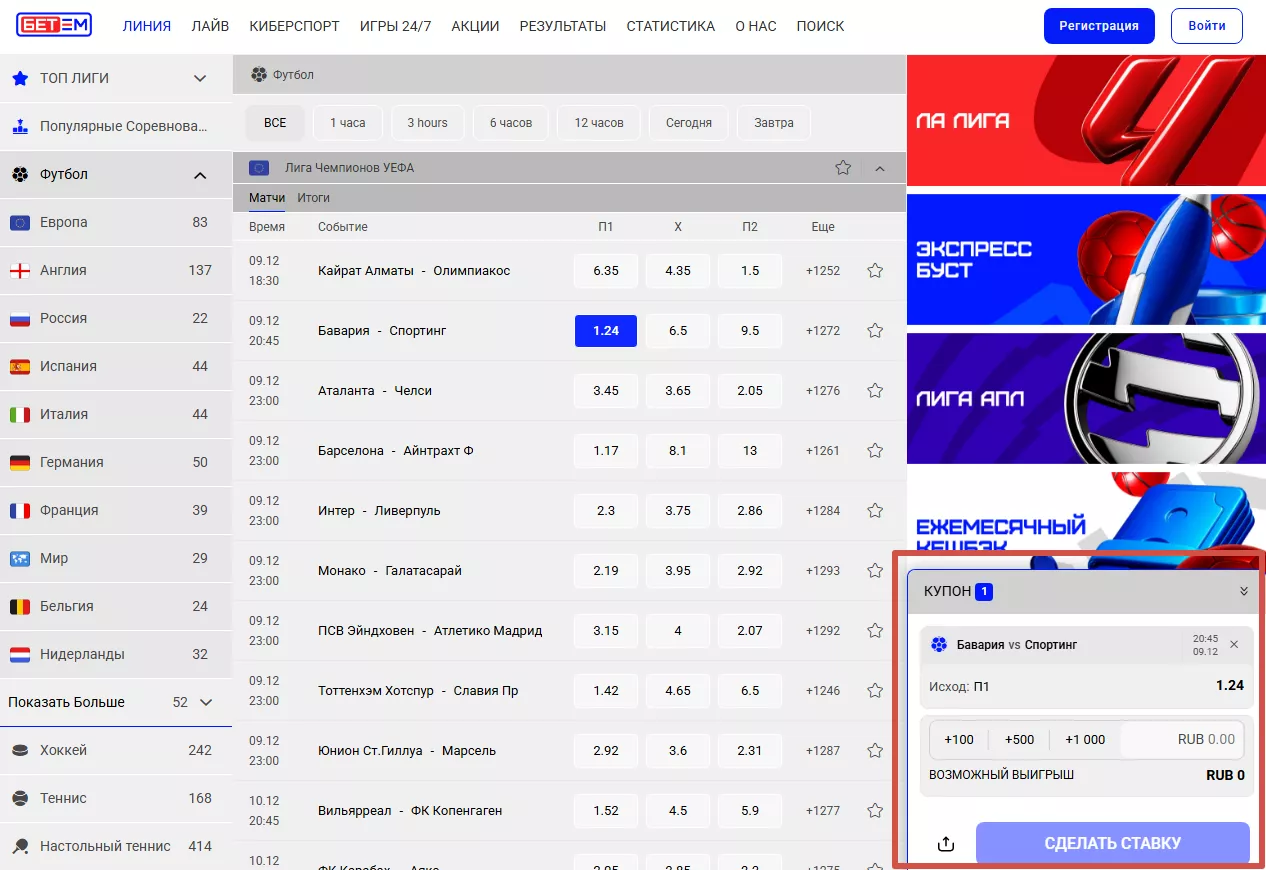Open the Хоккей sport icon in sidebar
The height and width of the screenshot is (870, 1266).
pos(20,751)
